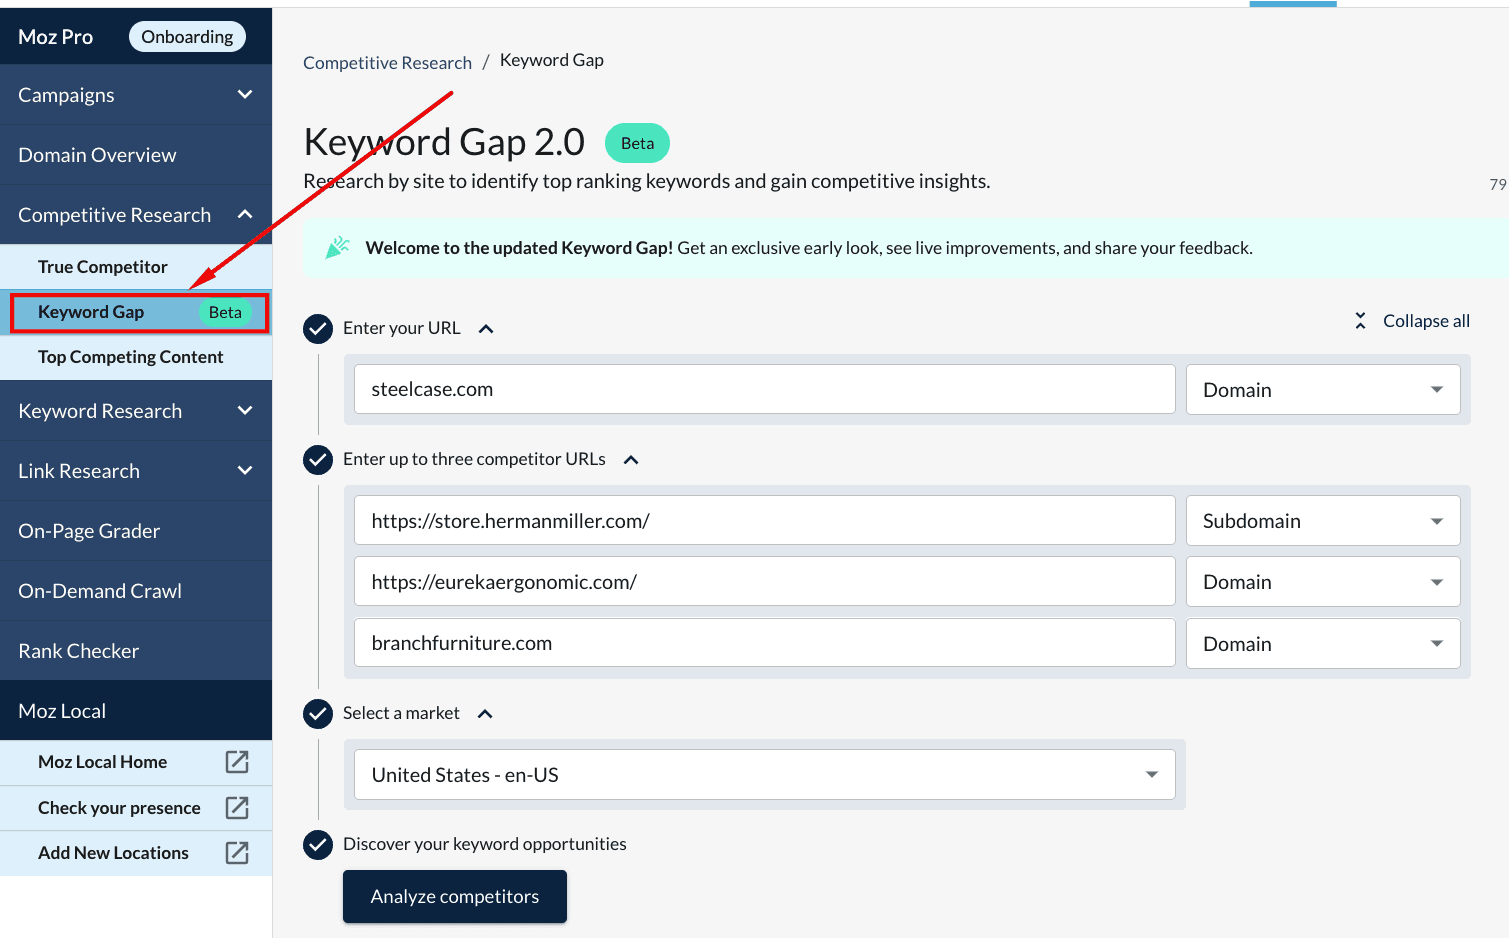Click checkmark circle beside Enter your URL
This screenshot has height=938, width=1509.
tap(318, 329)
